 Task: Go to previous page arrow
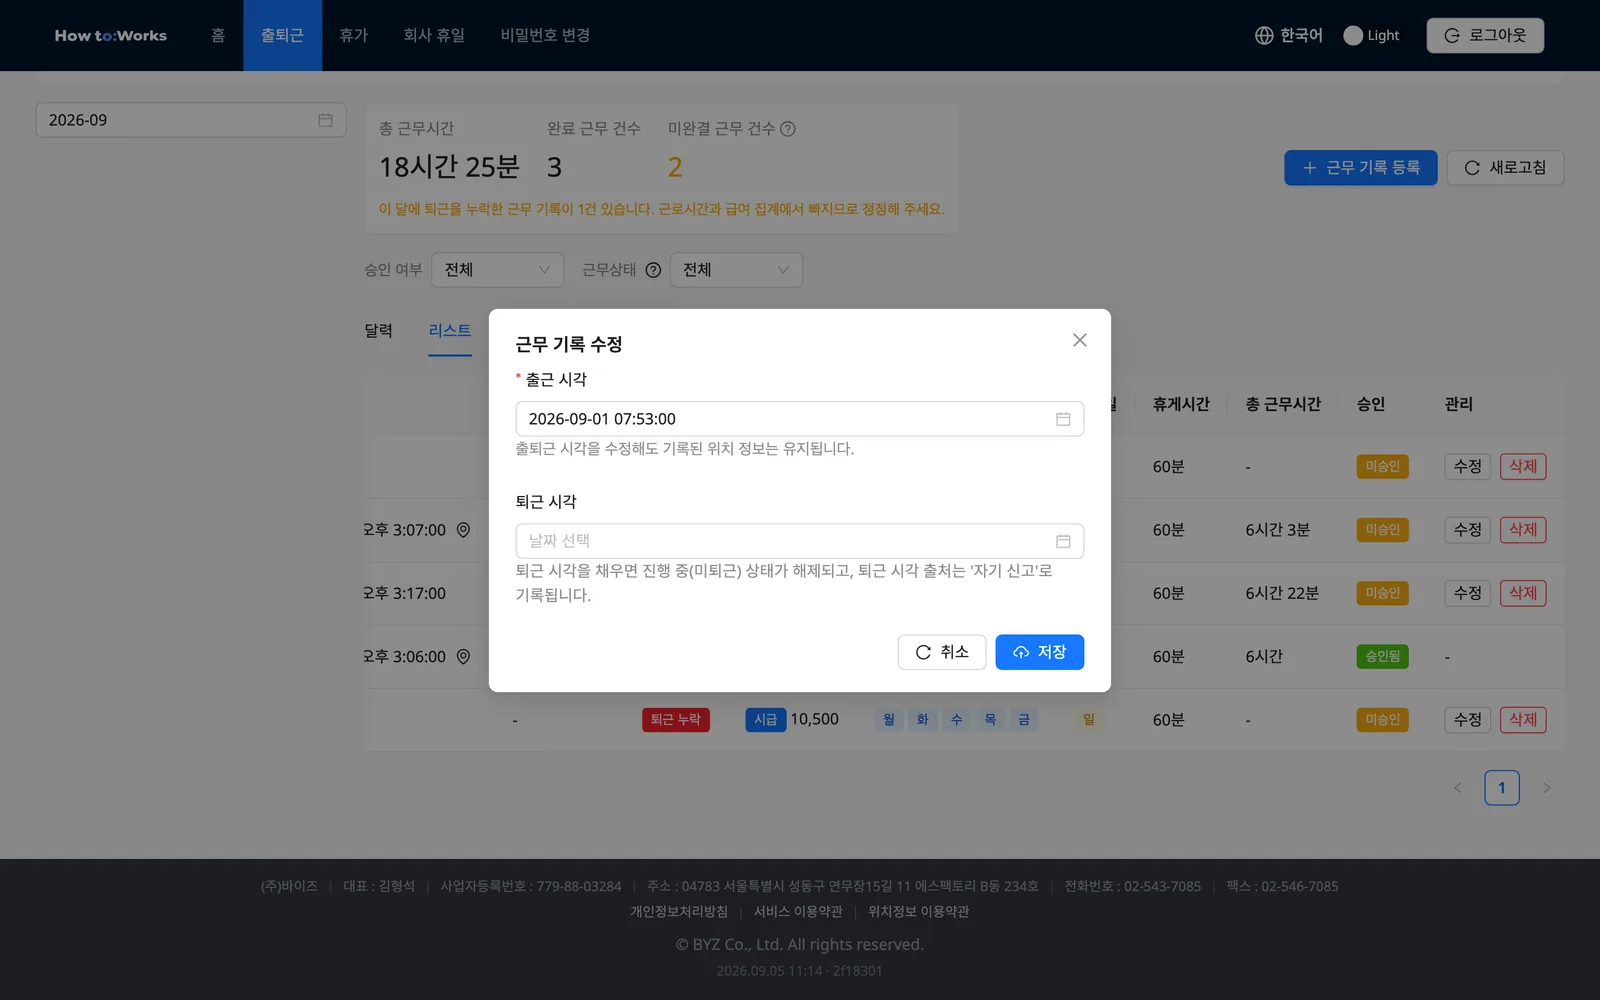click(1457, 788)
